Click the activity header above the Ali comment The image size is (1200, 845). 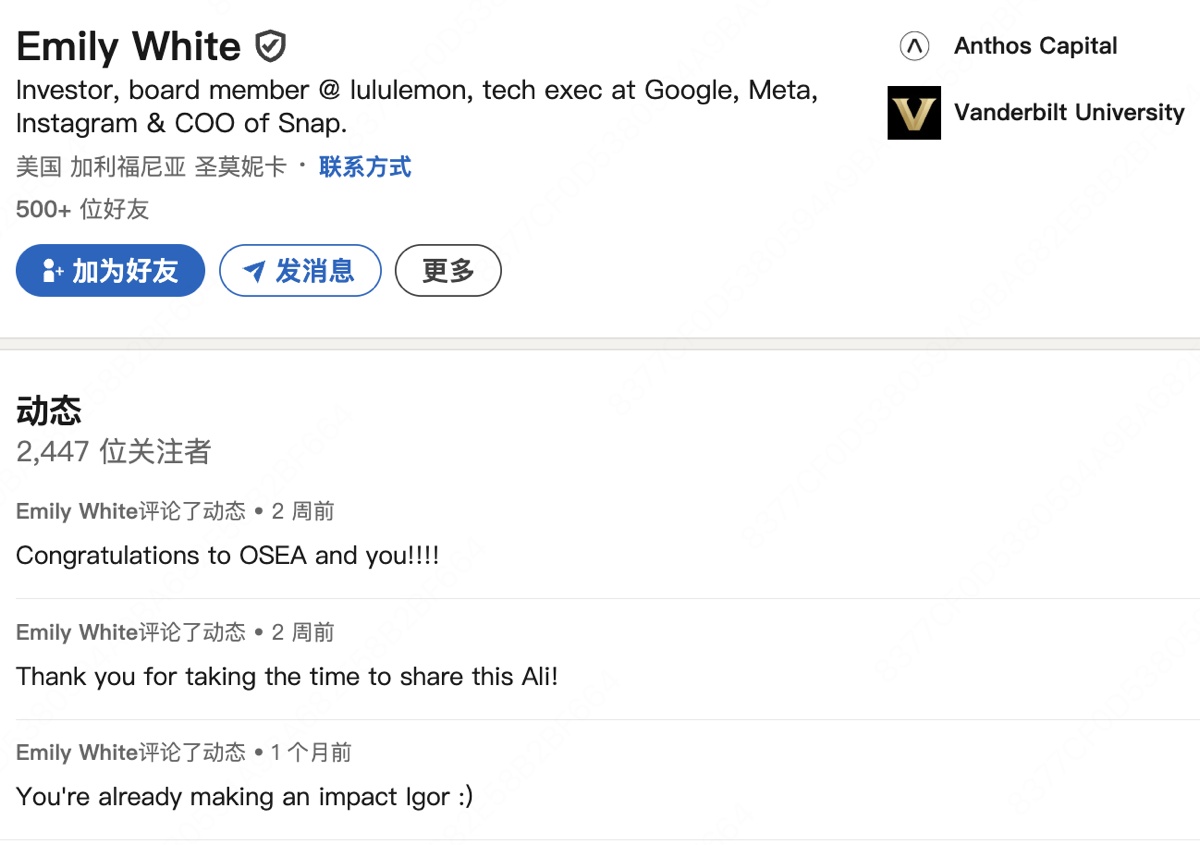[x=175, y=632]
